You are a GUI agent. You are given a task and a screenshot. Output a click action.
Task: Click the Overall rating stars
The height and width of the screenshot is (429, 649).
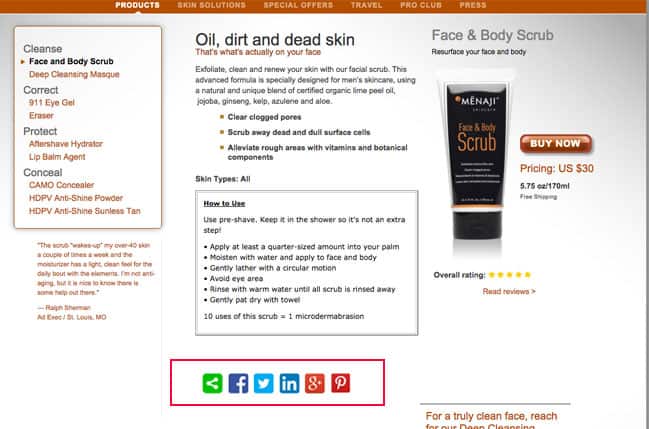pyautogui.click(x=510, y=275)
